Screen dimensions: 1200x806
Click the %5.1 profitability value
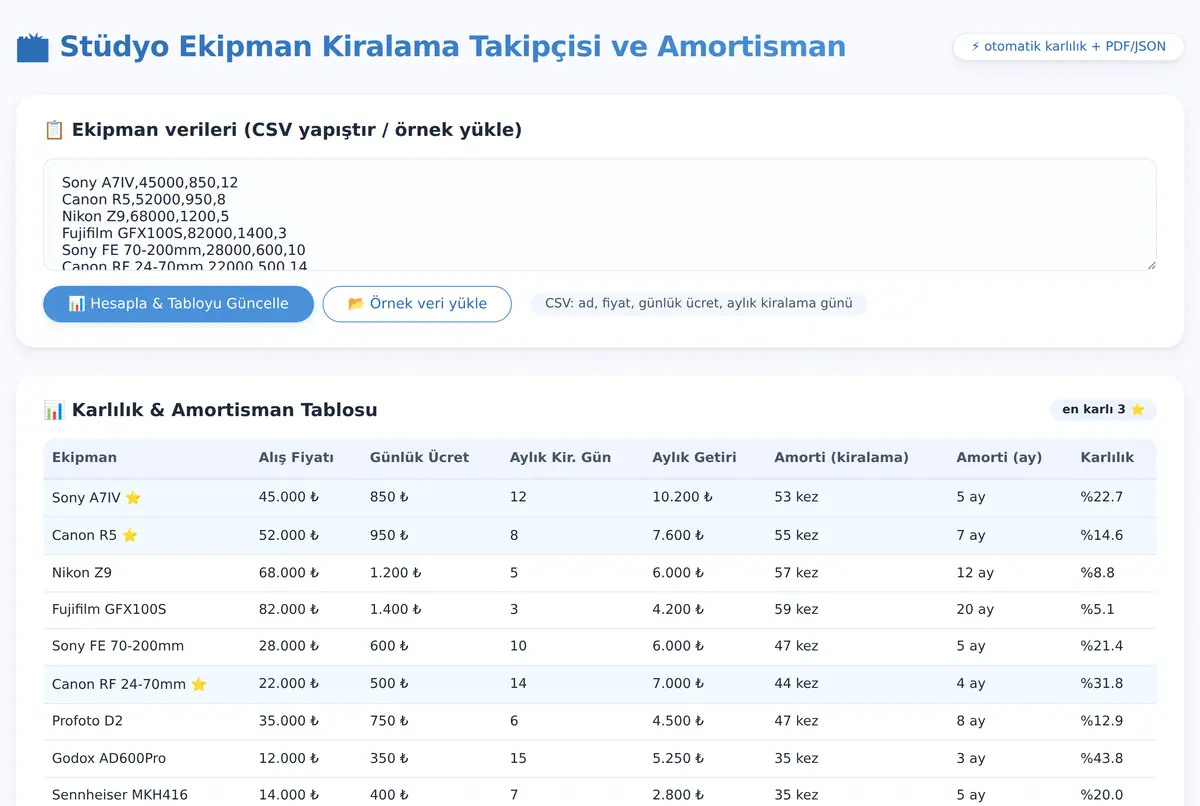(1097, 609)
